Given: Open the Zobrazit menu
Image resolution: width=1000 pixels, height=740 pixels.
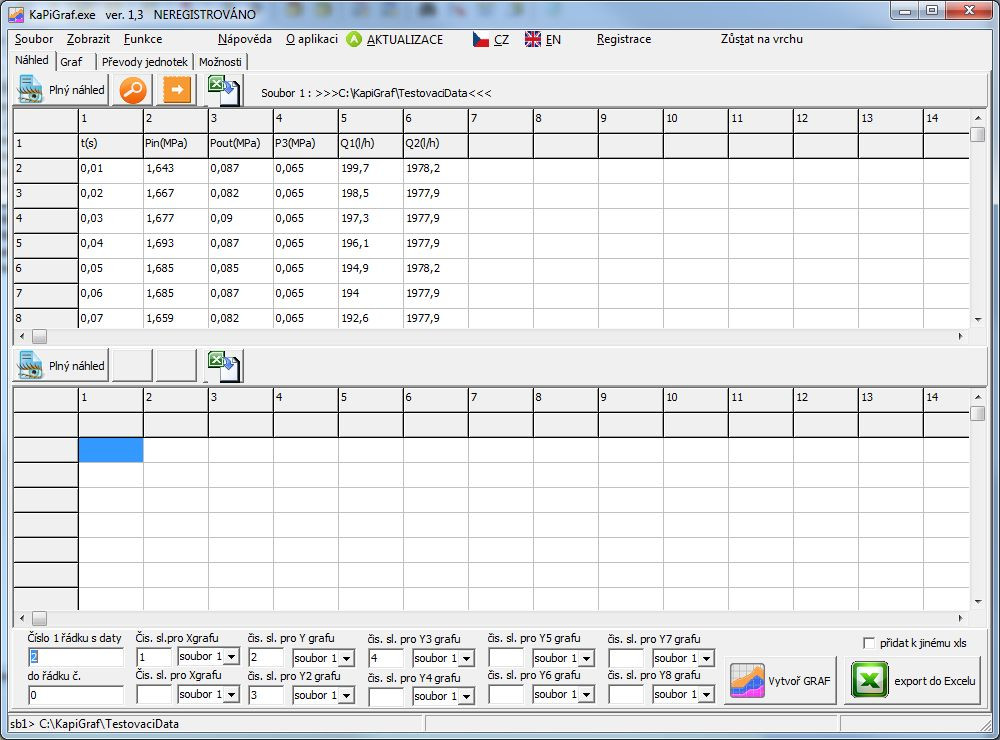Looking at the screenshot, I should click(x=88, y=39).
